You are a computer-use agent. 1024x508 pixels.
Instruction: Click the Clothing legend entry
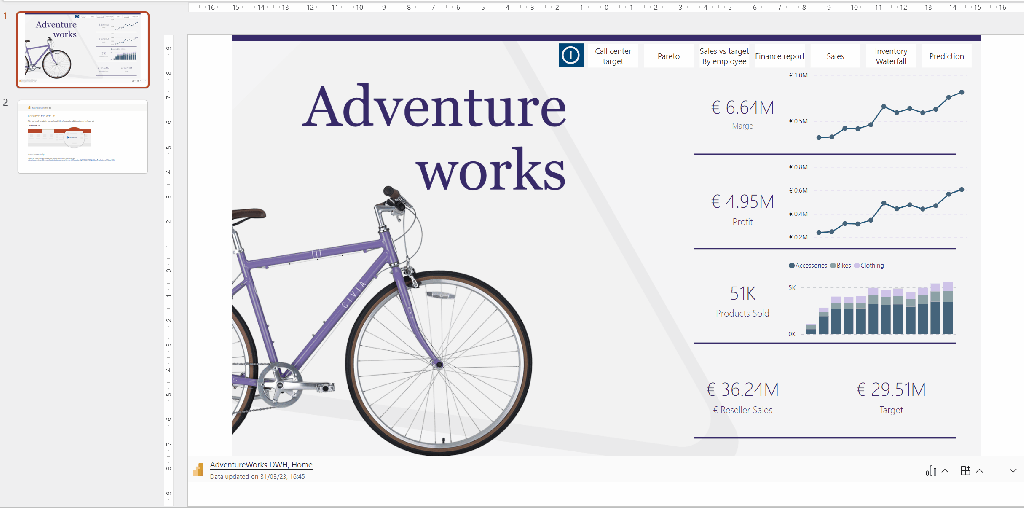869,266
